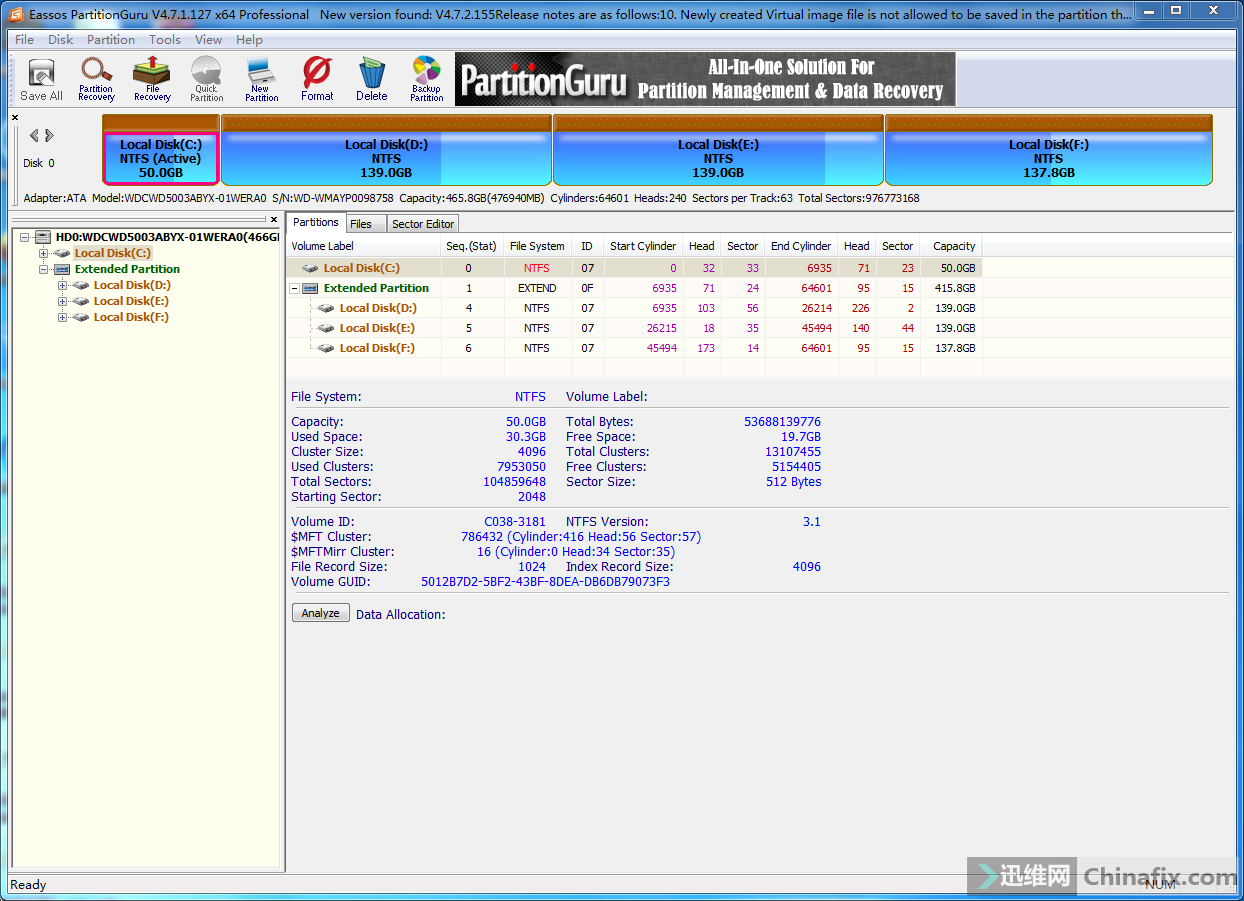Click the Format toolbar icon
The image size is (1244, 901).
[317, 79]
